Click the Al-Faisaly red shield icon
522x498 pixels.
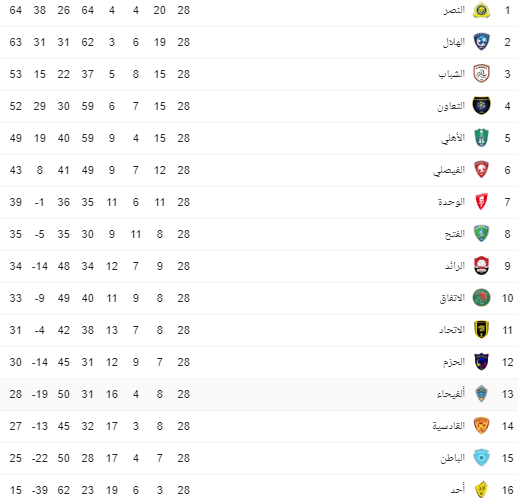point(481,170)
